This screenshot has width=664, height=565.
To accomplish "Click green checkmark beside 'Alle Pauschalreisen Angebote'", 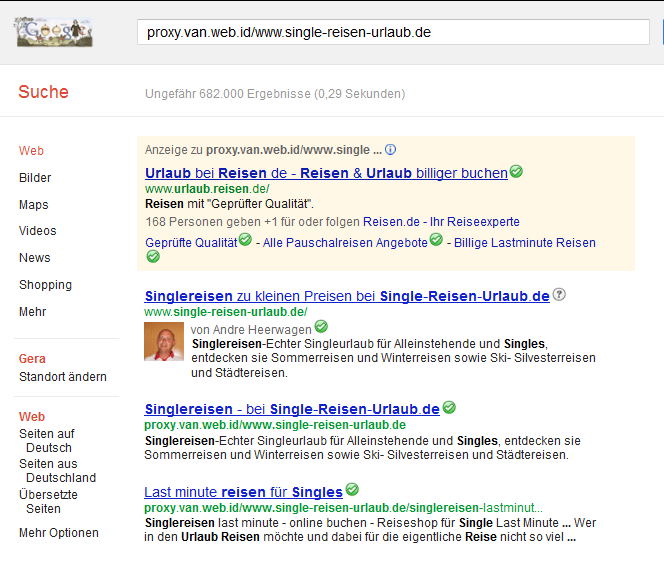I will 436,240.
